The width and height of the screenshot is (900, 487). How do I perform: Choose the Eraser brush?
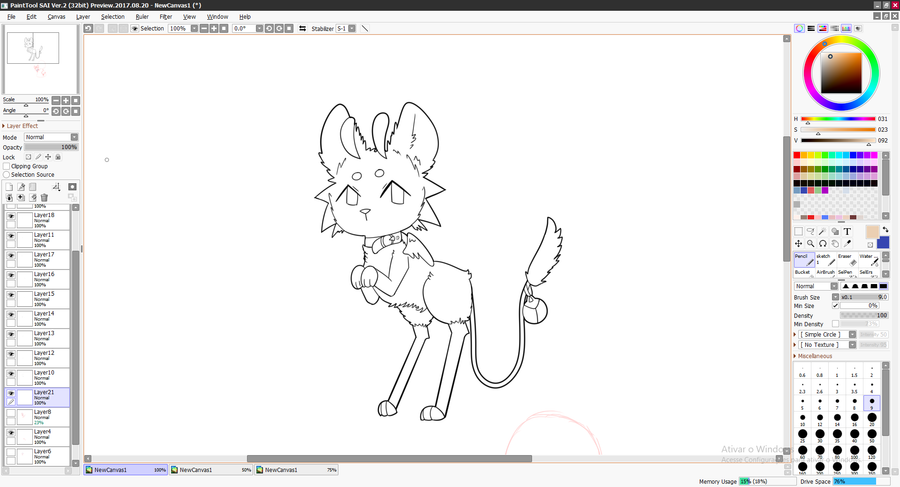pyautogui.click(x=847, y=259)
